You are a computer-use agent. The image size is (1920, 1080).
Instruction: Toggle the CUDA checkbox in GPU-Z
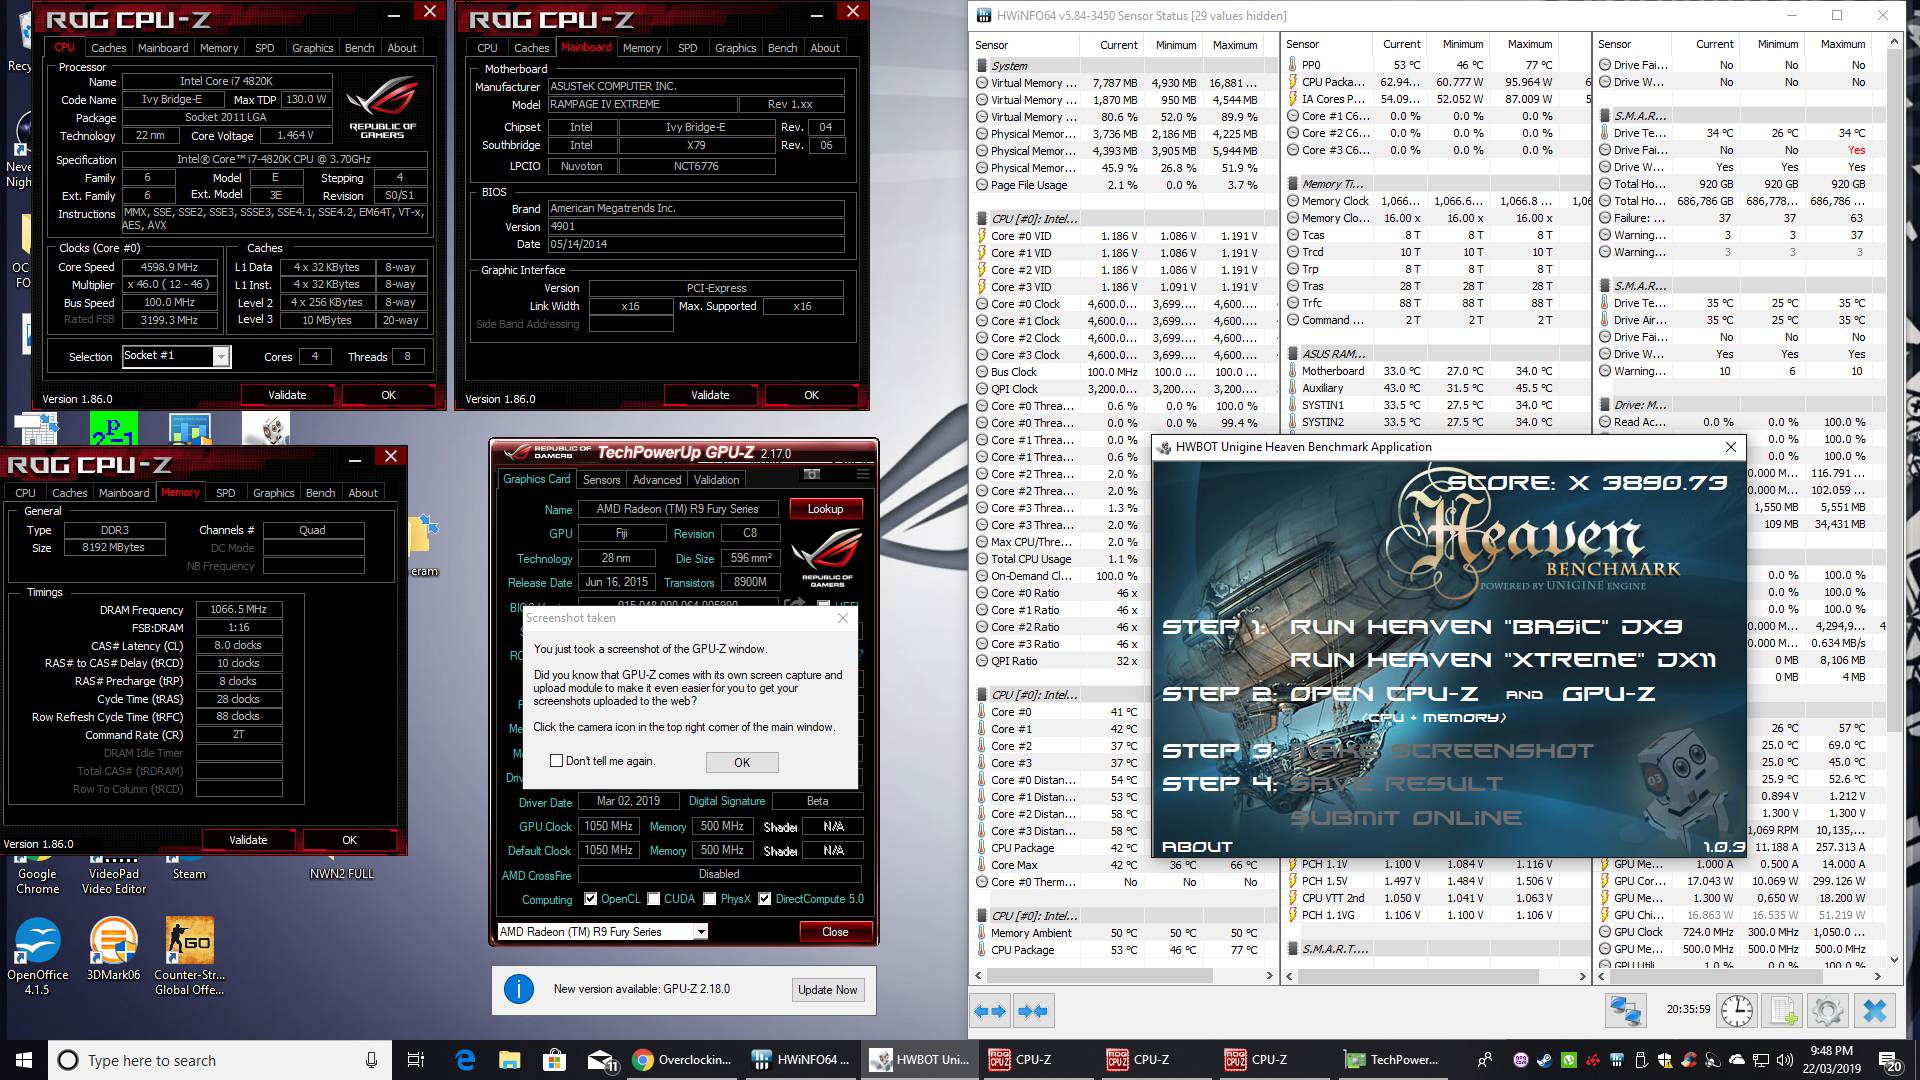click(x=654, y=899)
